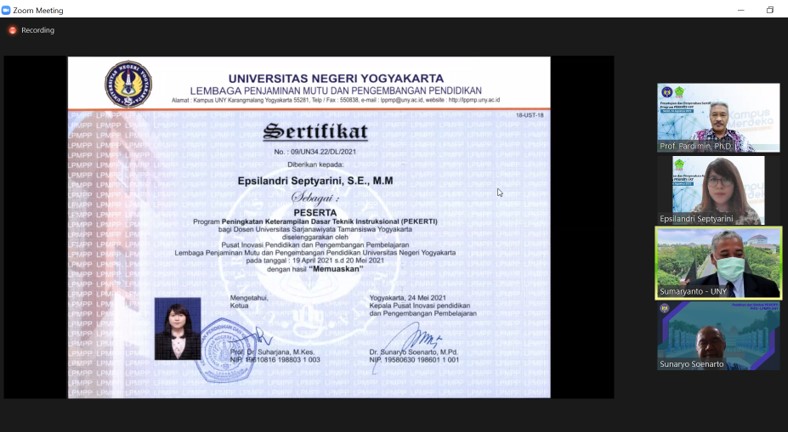Click the PESERTA label on certificate
The width and height of the screenshot is (788, 432).
coord(315,212)
